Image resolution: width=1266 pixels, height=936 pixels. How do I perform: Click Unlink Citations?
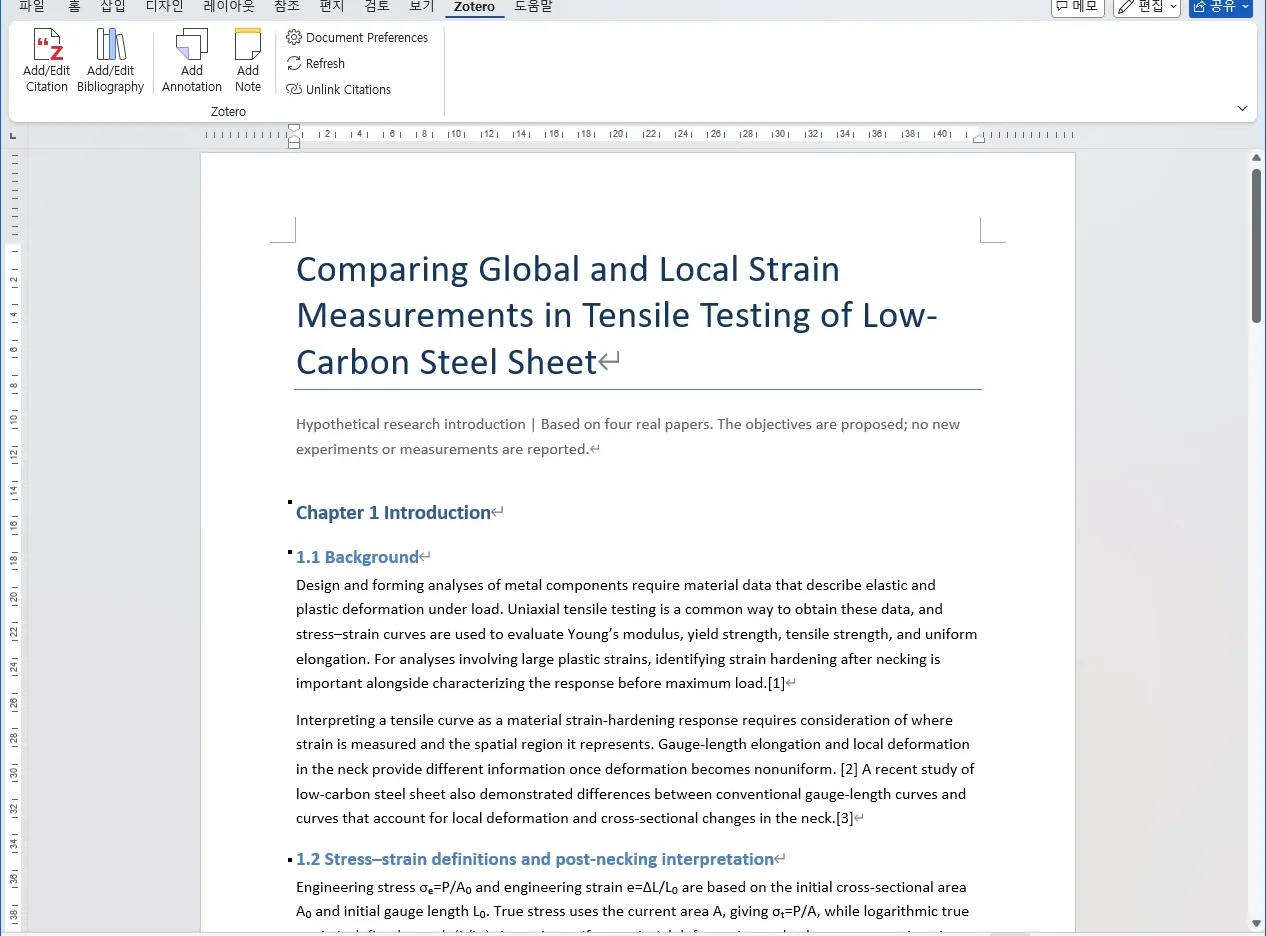pos(339,90)
